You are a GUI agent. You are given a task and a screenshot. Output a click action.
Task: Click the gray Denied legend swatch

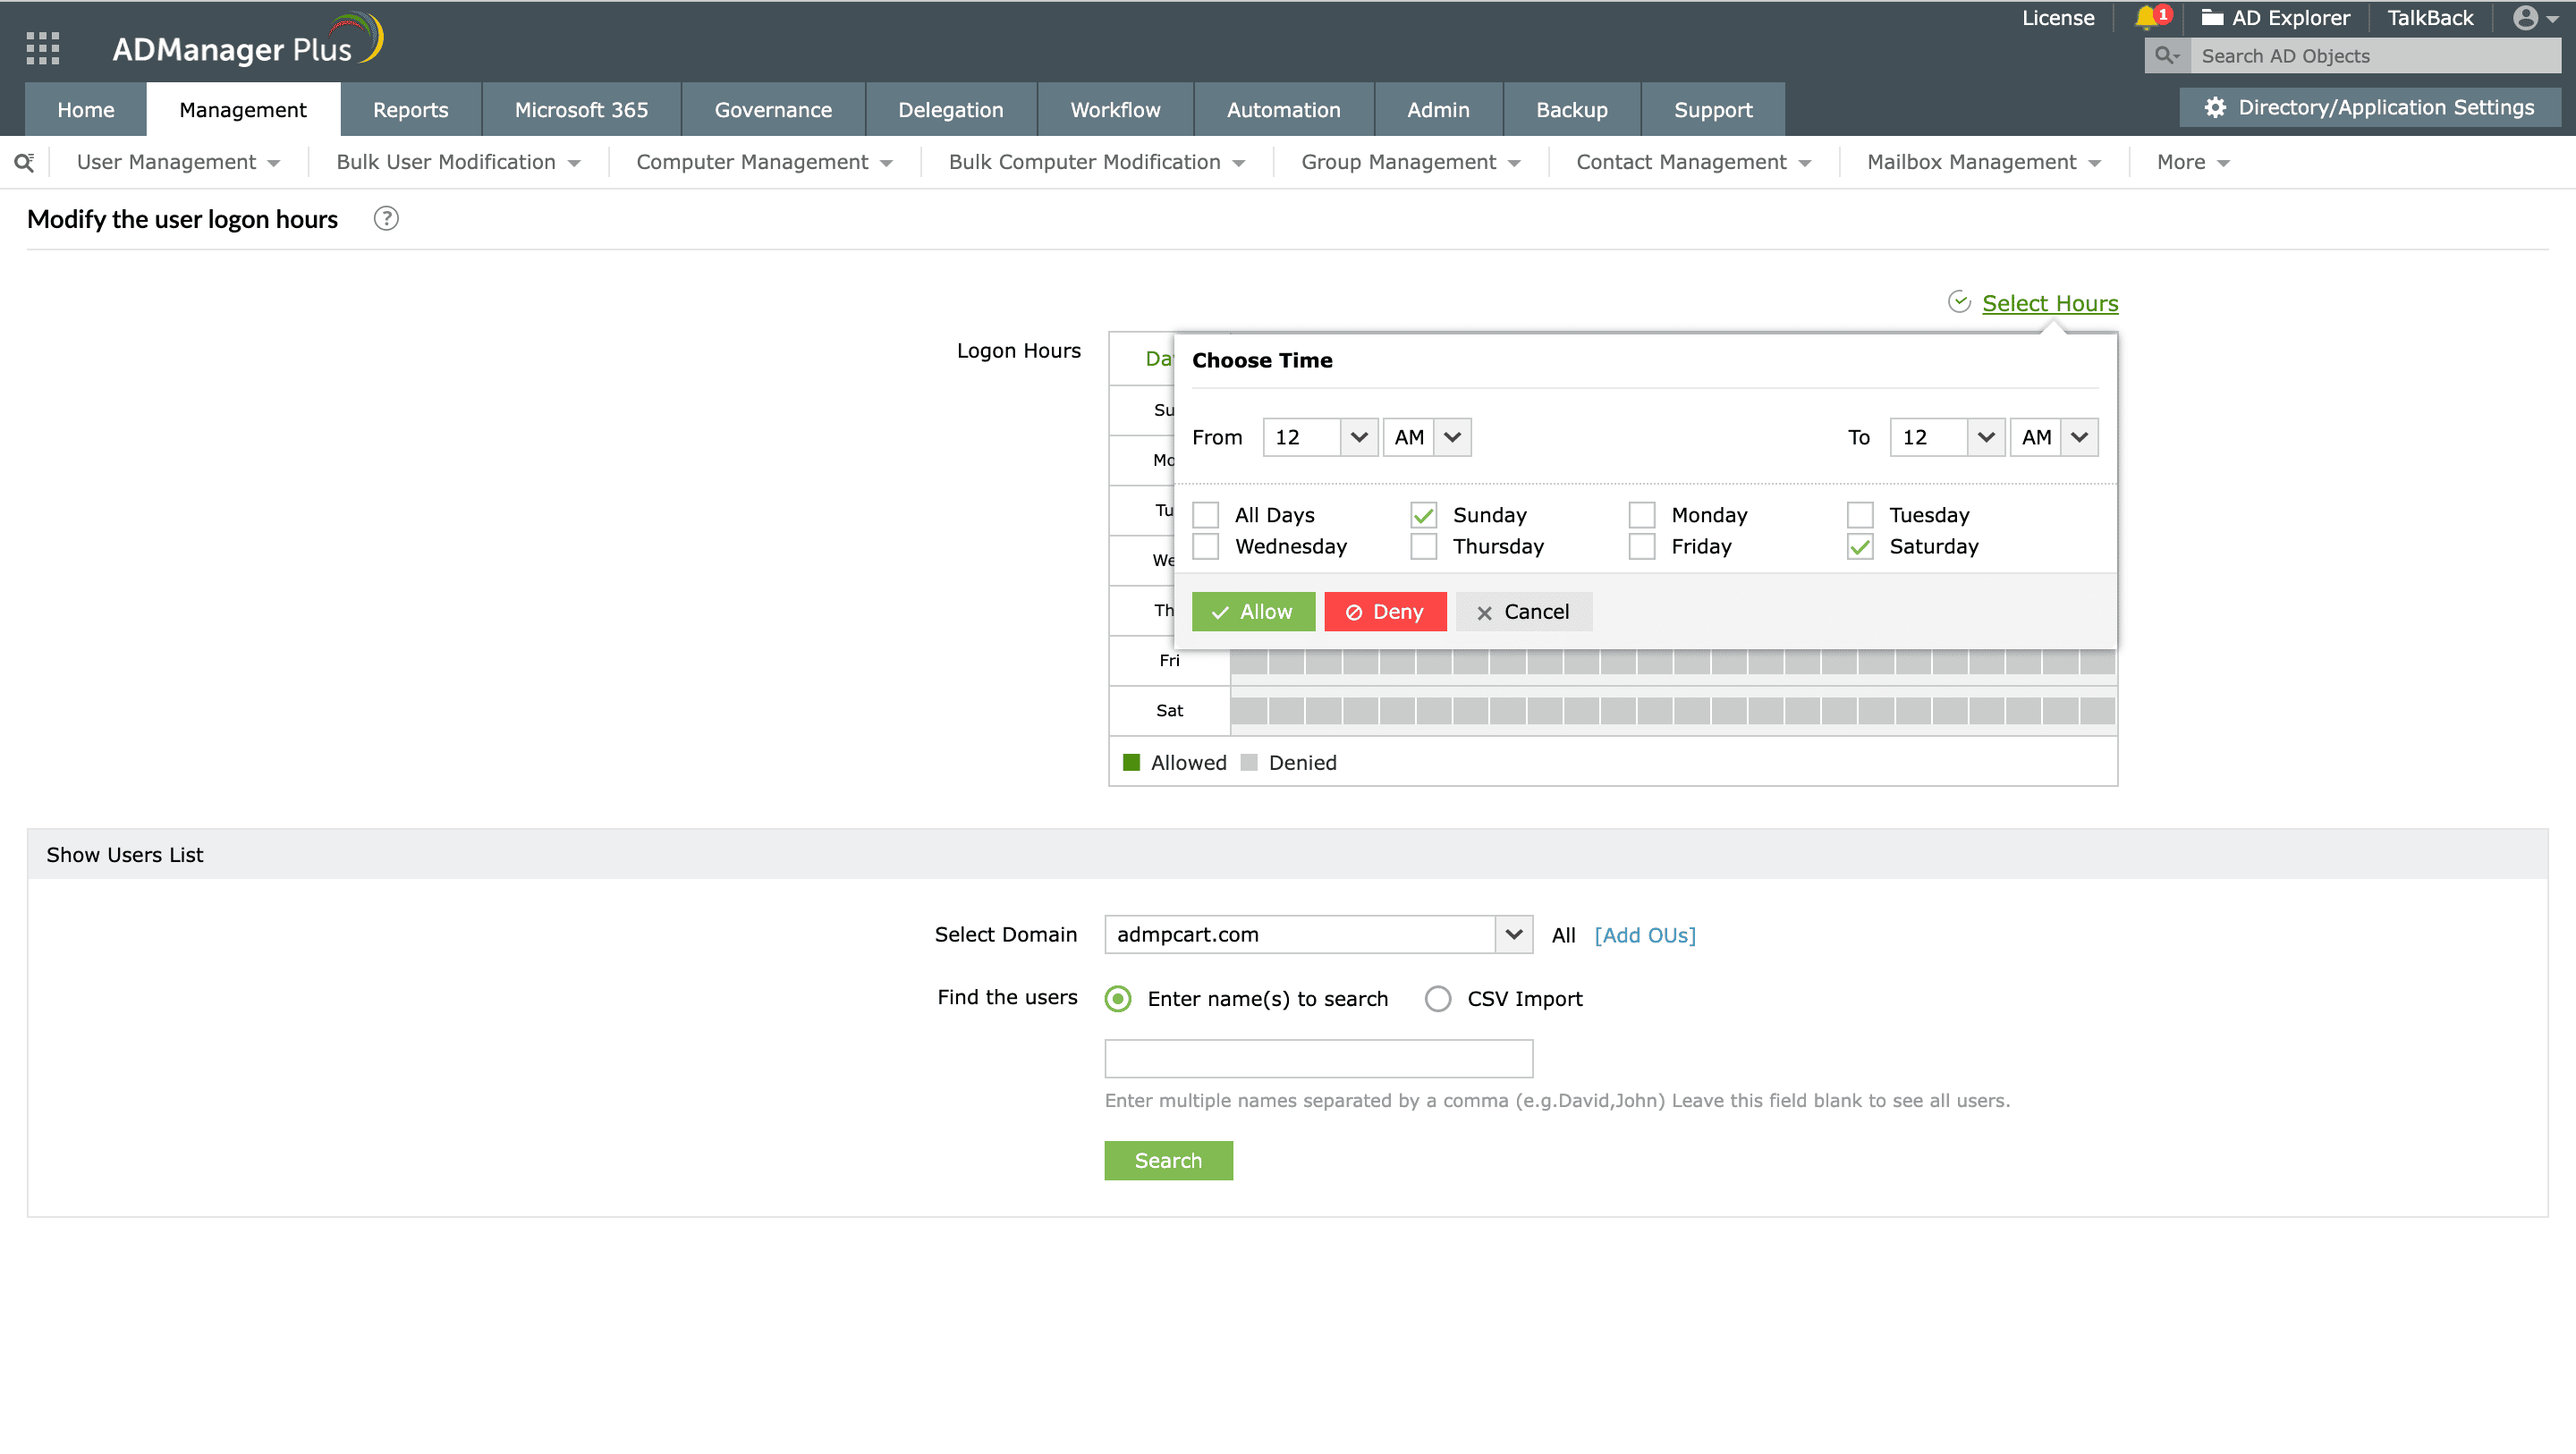point(1249,762)
